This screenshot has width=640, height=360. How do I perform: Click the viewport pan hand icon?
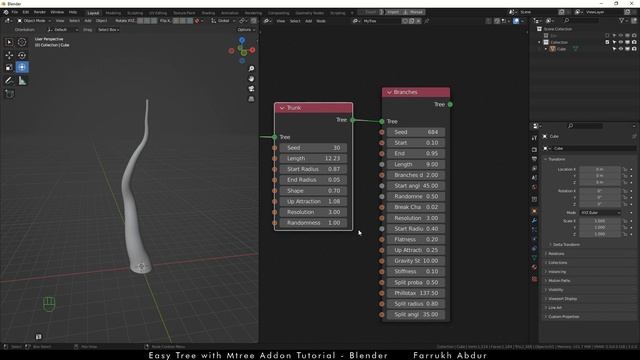point(251,78)
